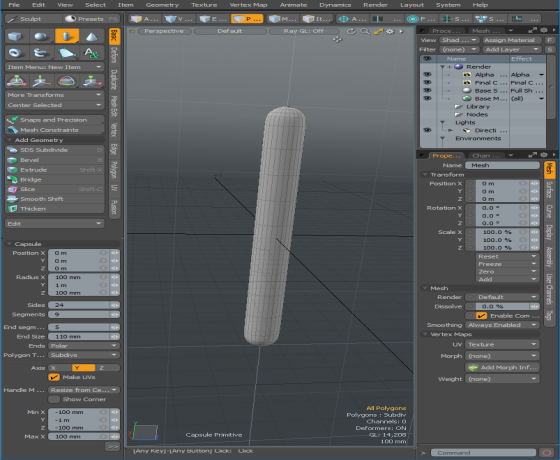Click the Assign Material button
The width and height of the screenshot is (560, 460).
509,40
